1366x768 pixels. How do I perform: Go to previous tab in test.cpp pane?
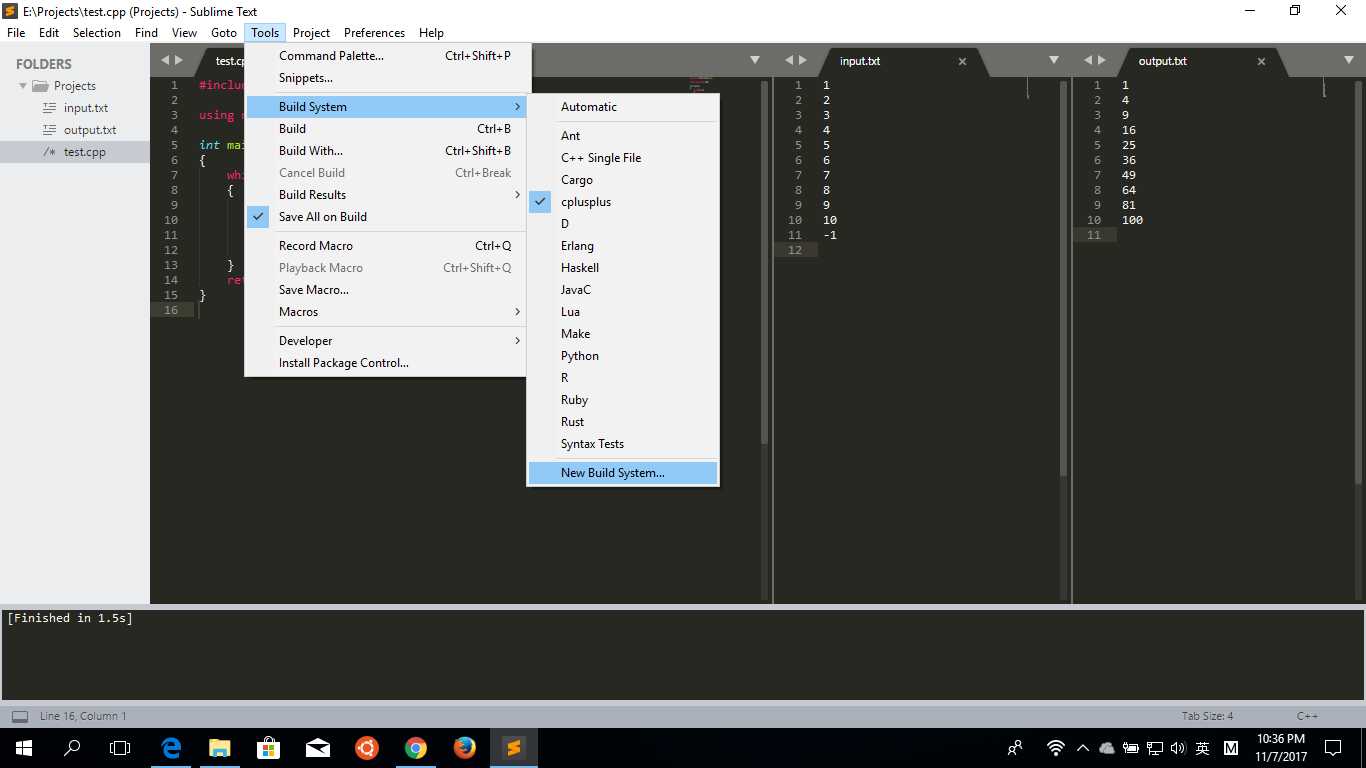point(166,60)
